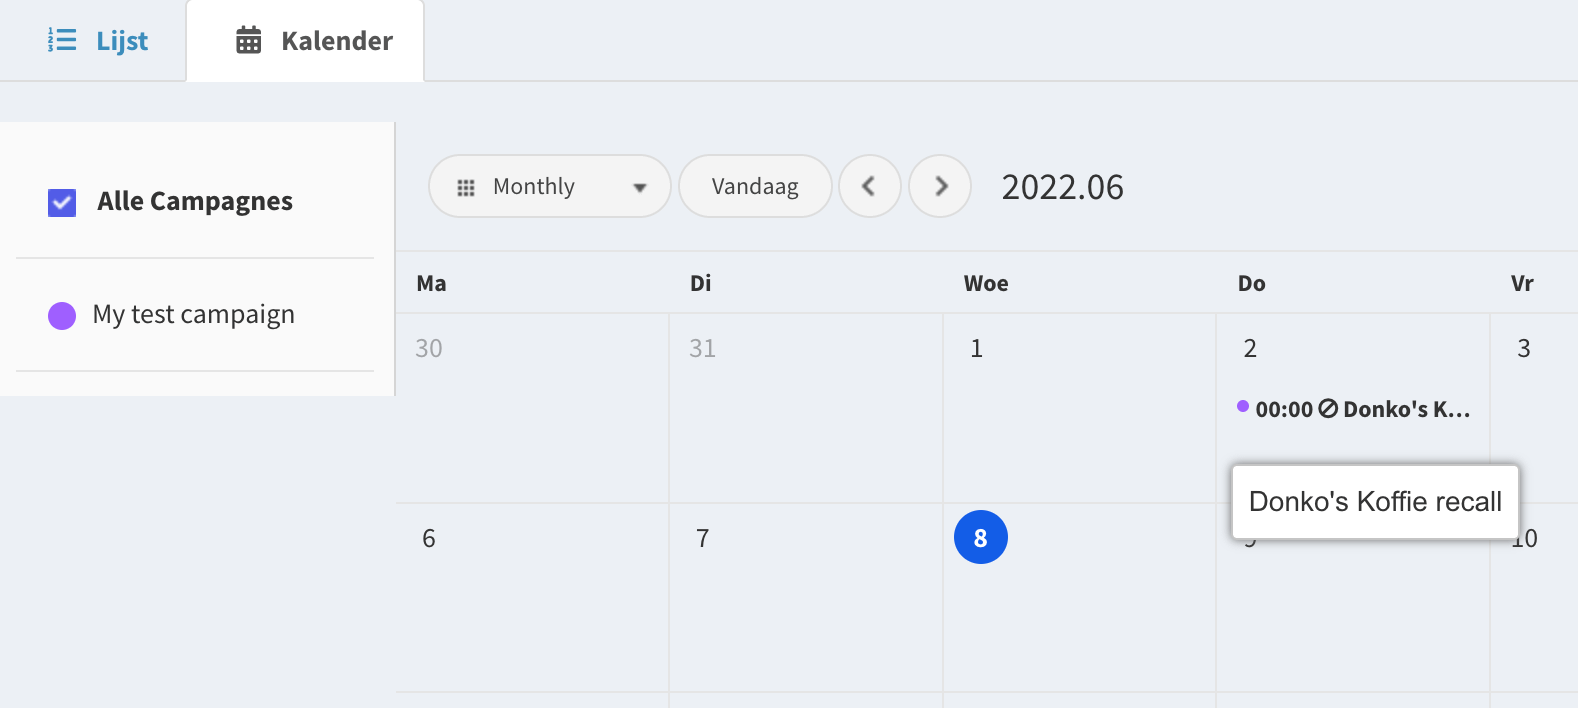Click the purple My test campaign swatch
1578x708 pixels.
coord(62,316)
